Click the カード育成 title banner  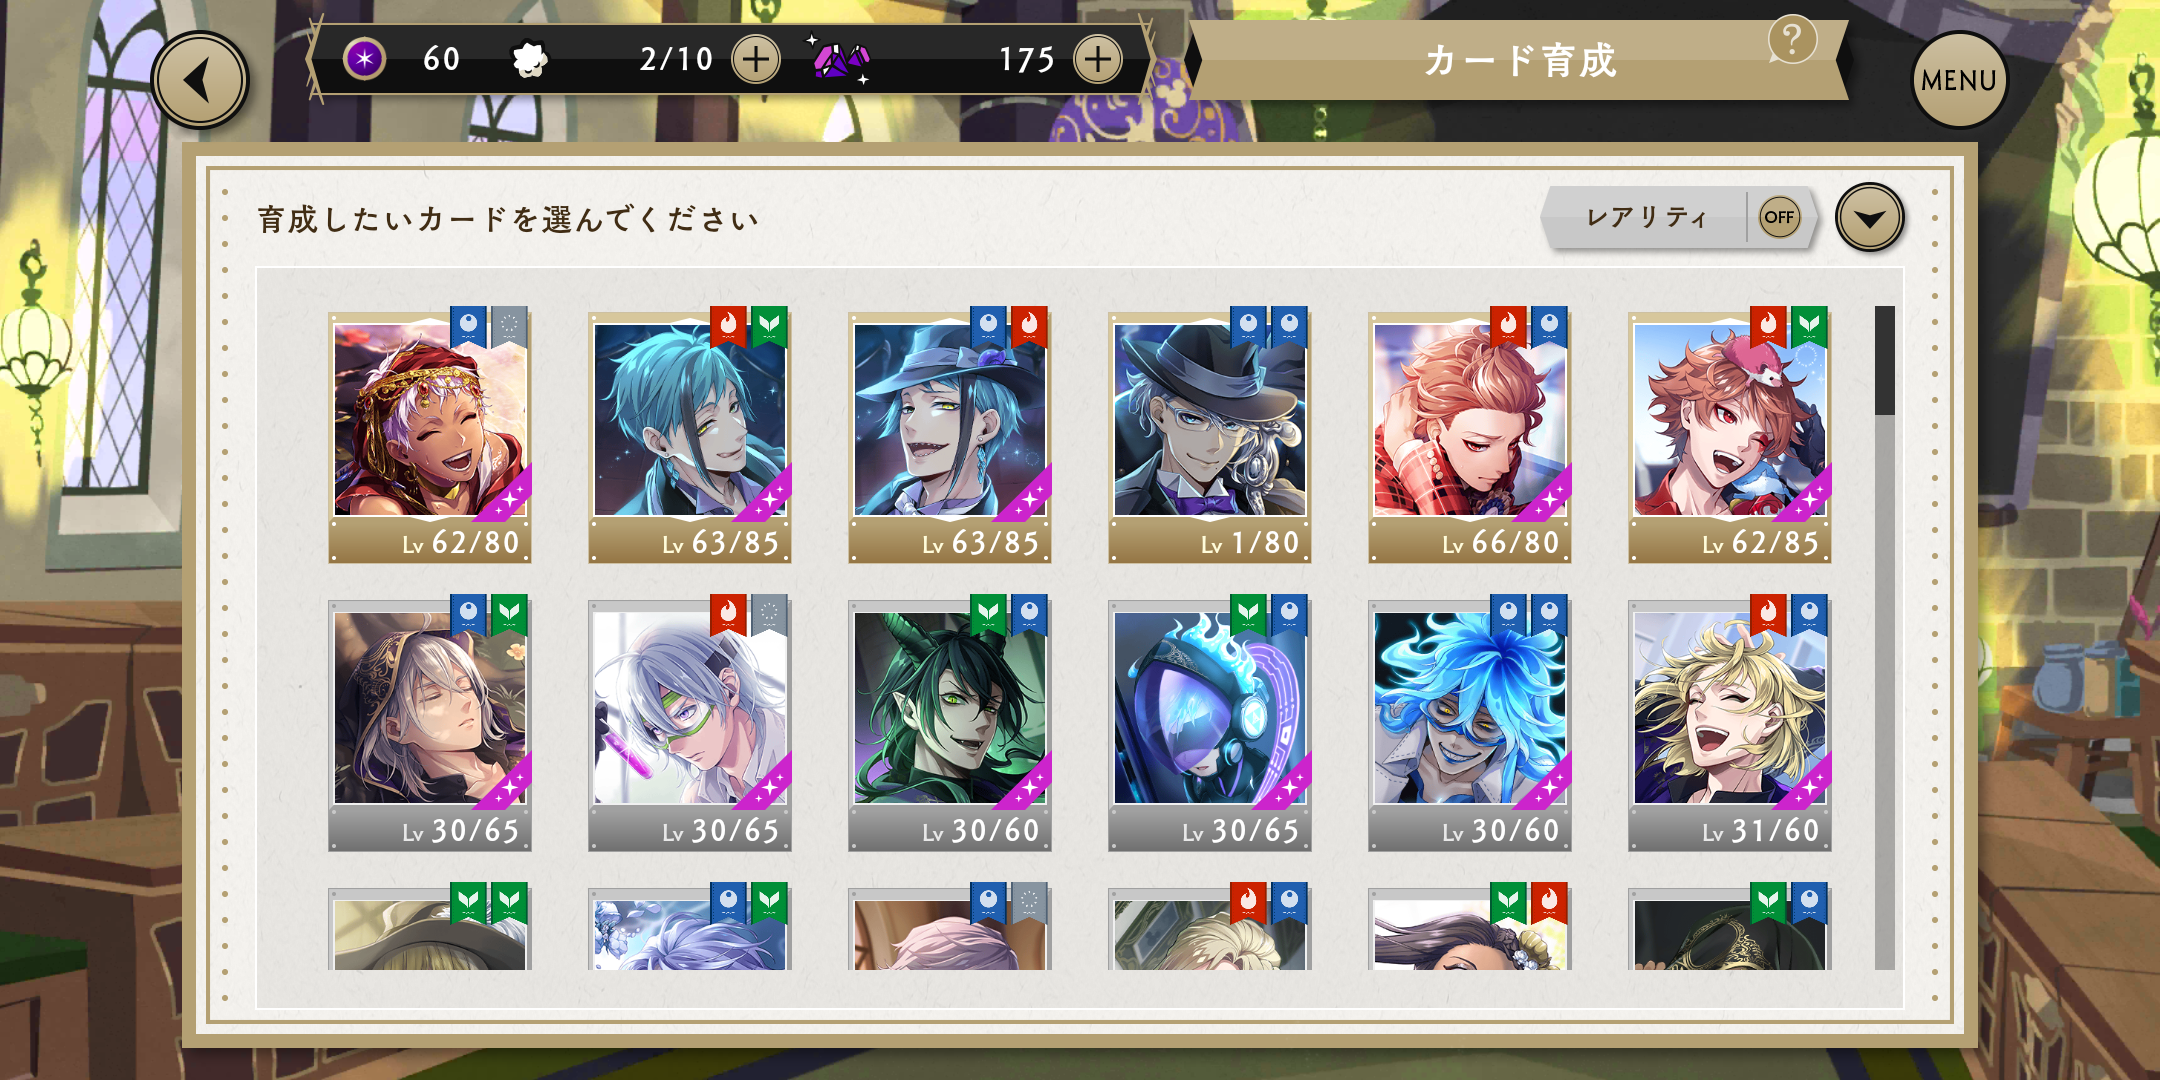click(1519, 60)
